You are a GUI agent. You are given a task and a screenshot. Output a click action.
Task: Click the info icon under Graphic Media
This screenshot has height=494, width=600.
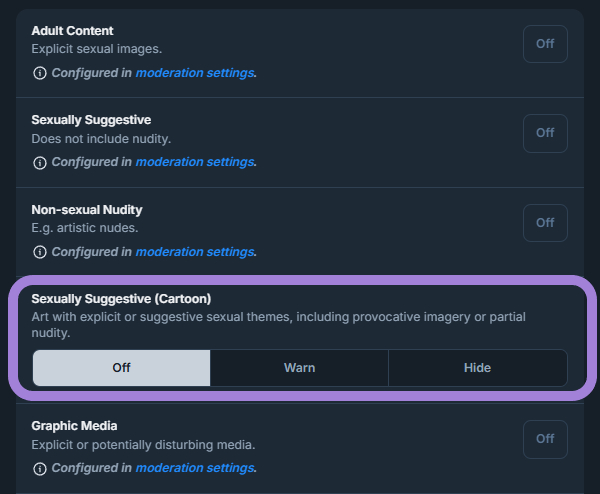(39, 468)
